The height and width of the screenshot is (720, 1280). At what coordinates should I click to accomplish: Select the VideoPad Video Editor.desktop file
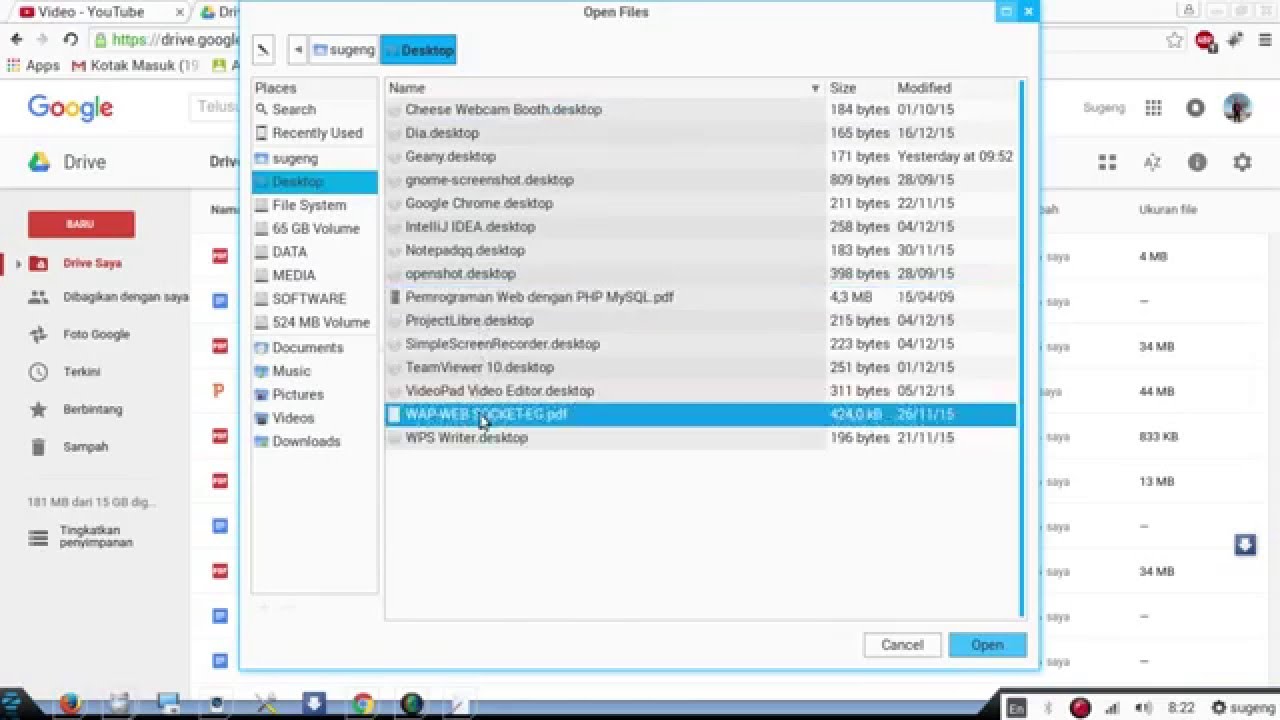[700, 391]
